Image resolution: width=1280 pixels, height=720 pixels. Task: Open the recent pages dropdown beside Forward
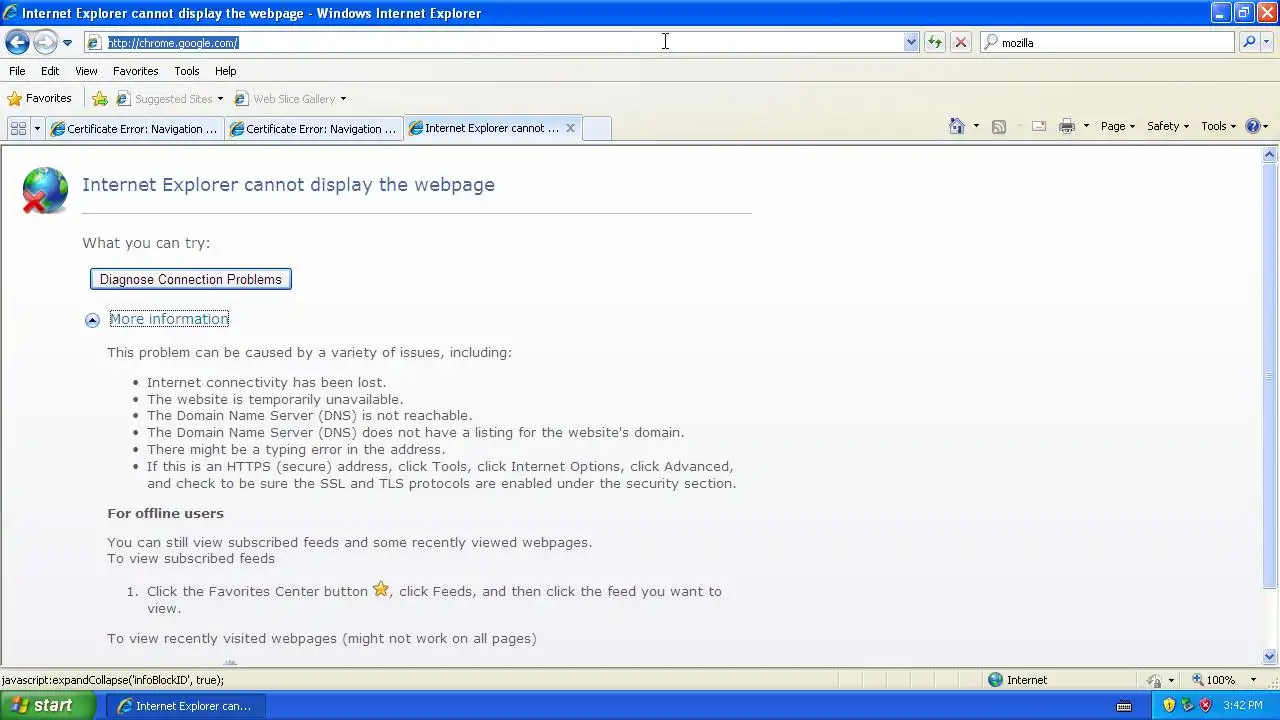click(x=67, y=43)
